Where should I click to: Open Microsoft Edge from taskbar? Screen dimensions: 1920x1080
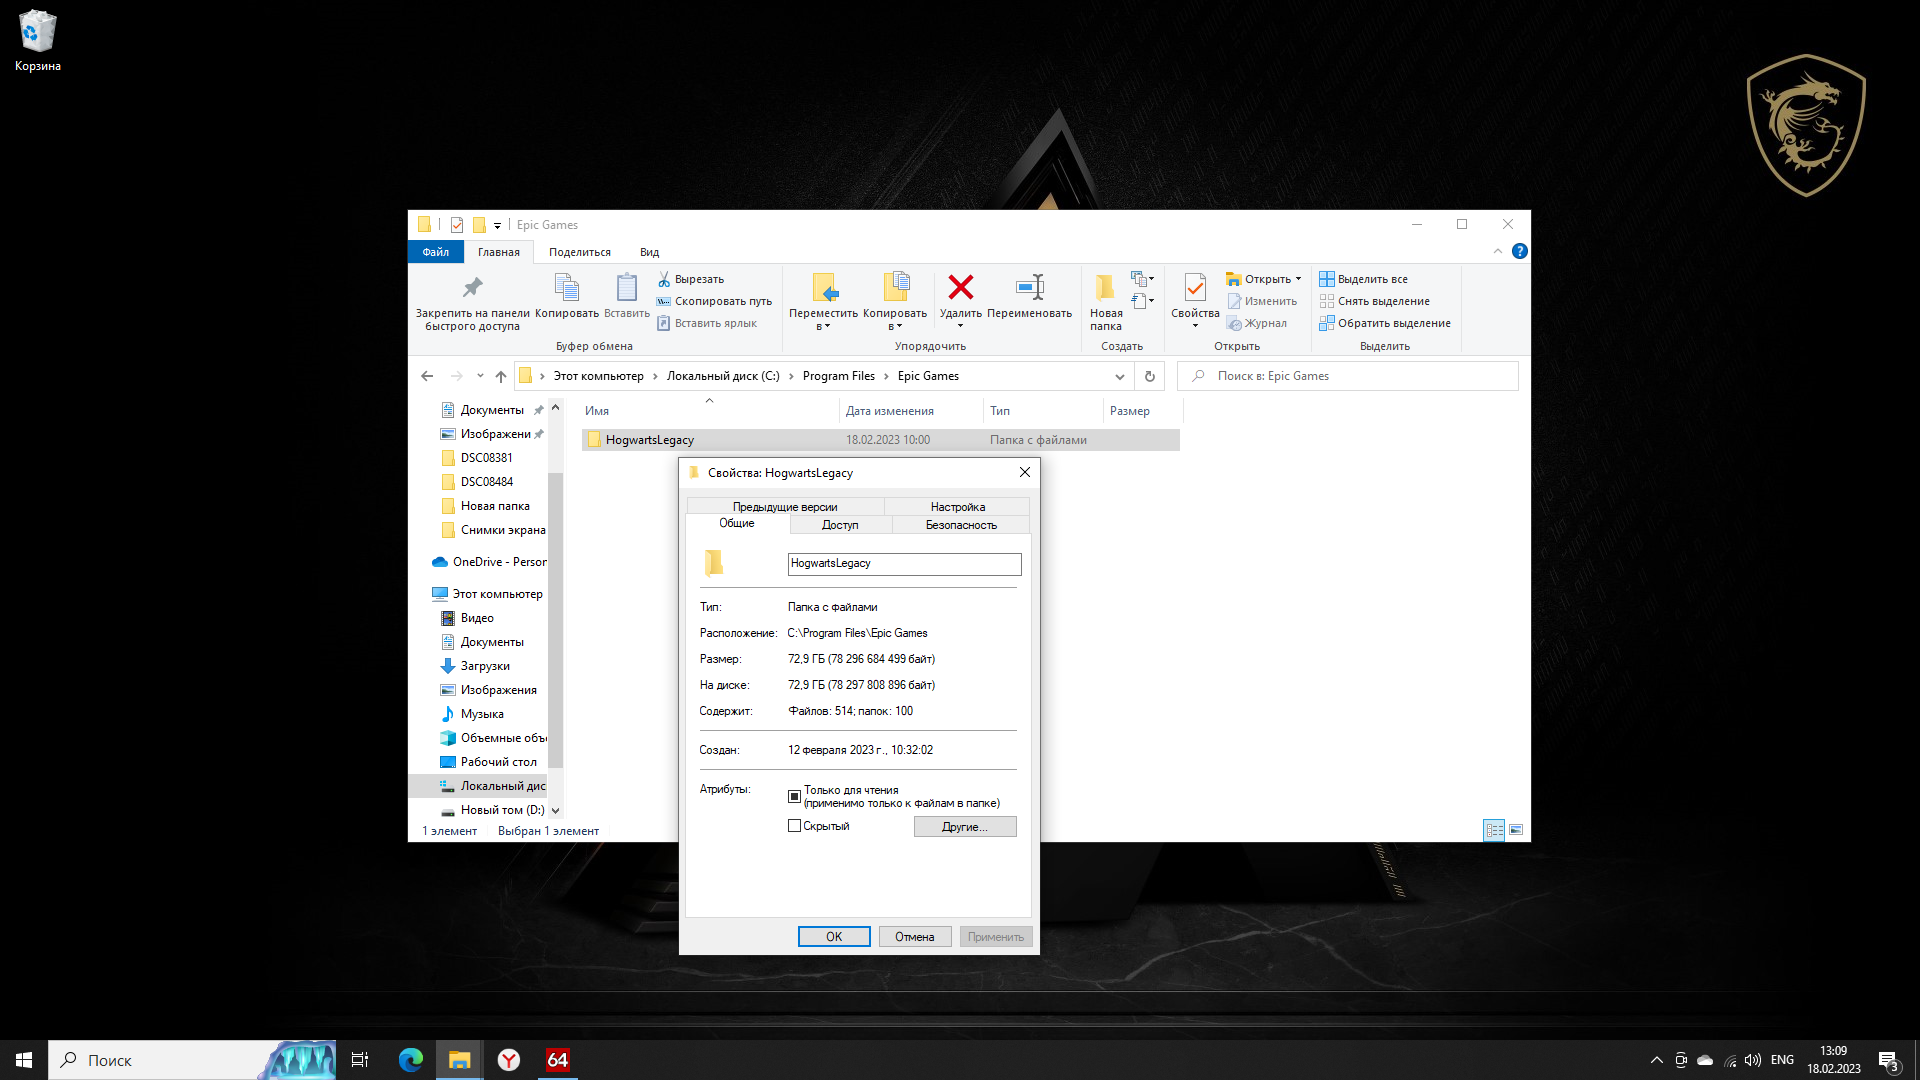coord(410,1060)
